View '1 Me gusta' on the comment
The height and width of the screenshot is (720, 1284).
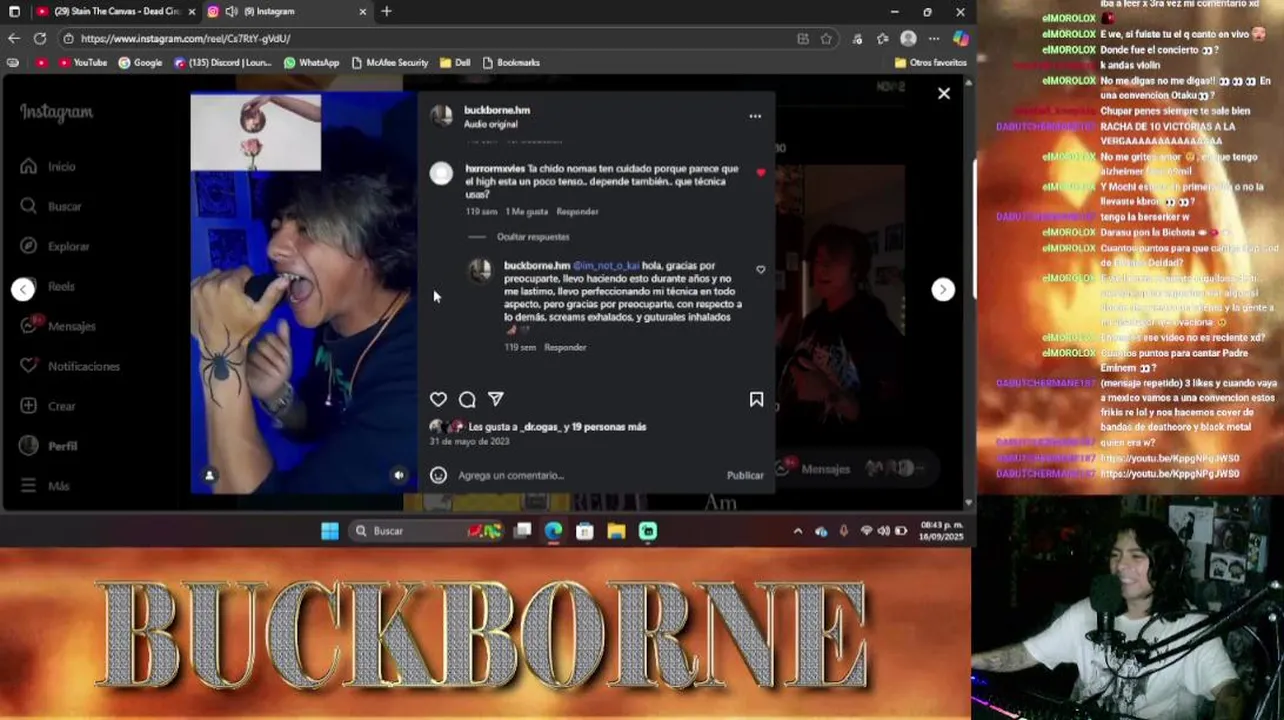pos(526,212)
